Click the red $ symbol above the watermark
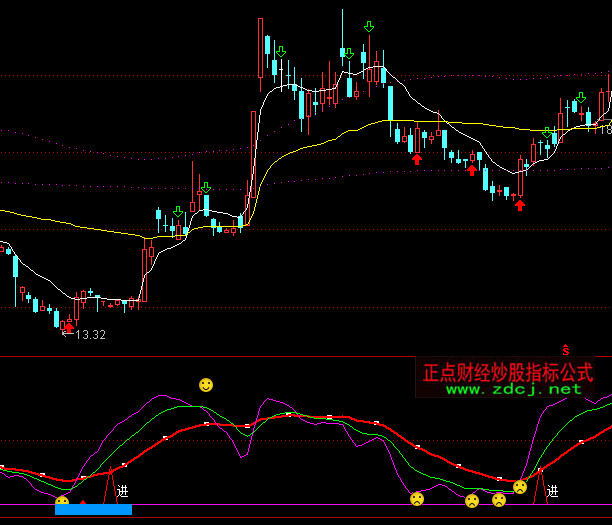The image size is (612, 525). 565,350
